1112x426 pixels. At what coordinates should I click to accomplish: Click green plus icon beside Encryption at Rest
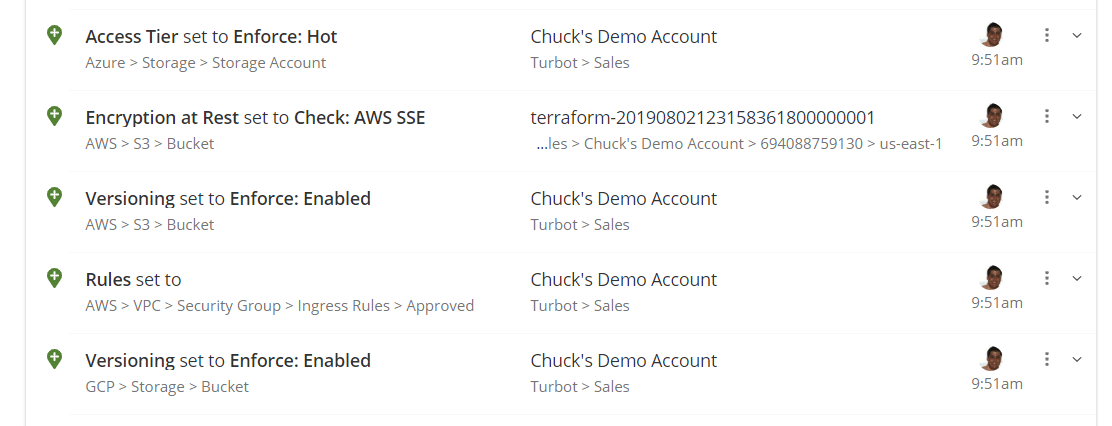coord(55,116)
